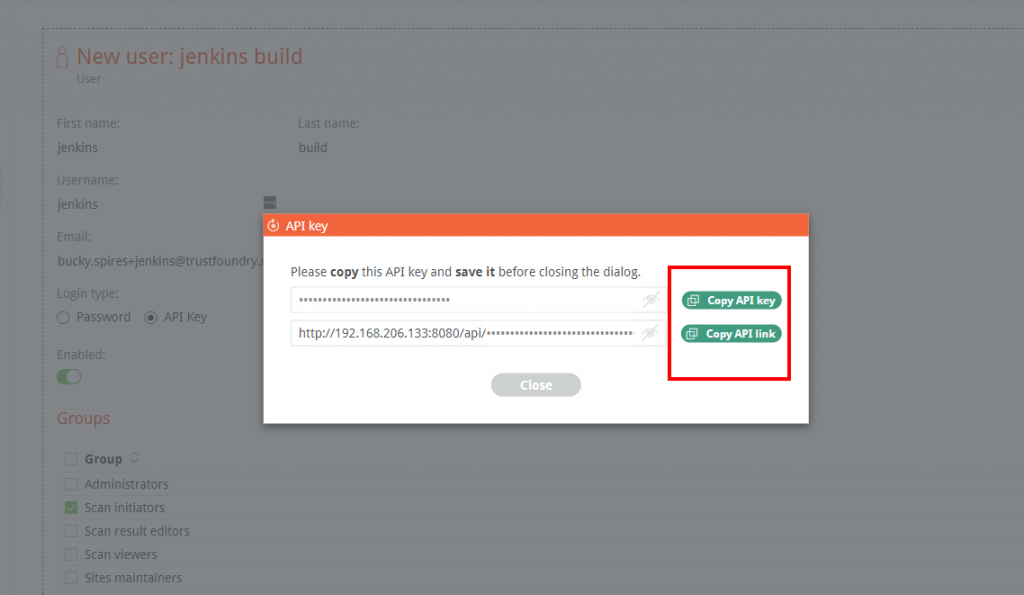Toggle the Enabled switch off
The width and height of the screenshot is (1024, 595).
69,377
